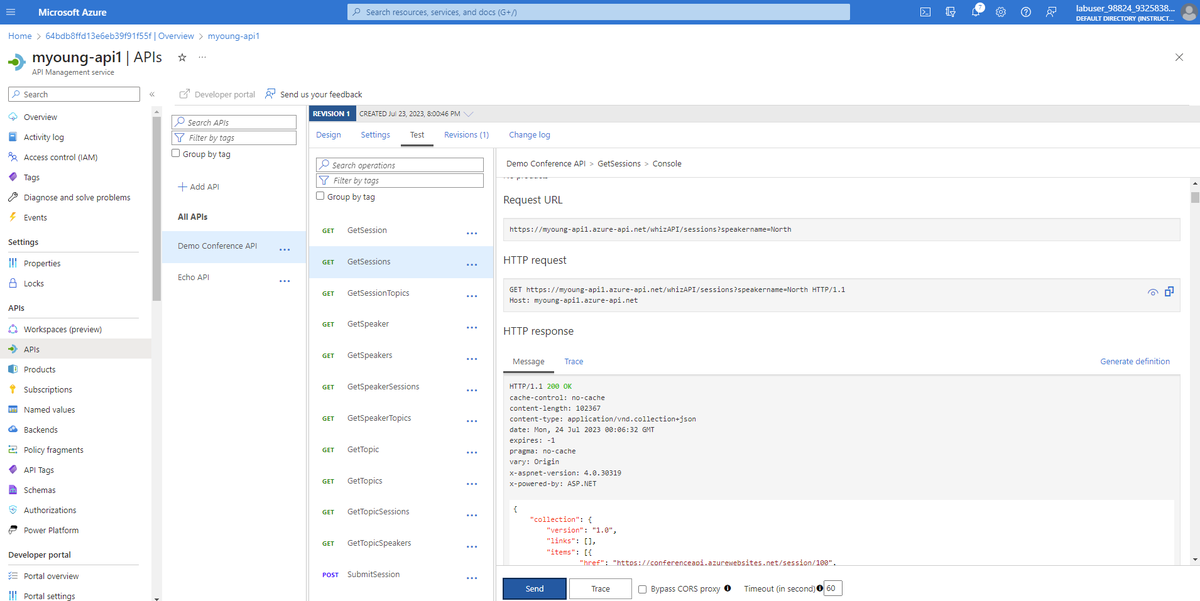Open the Help question mark icon
Viewport: 1200px width, 601px height.
coord(1025,12)
